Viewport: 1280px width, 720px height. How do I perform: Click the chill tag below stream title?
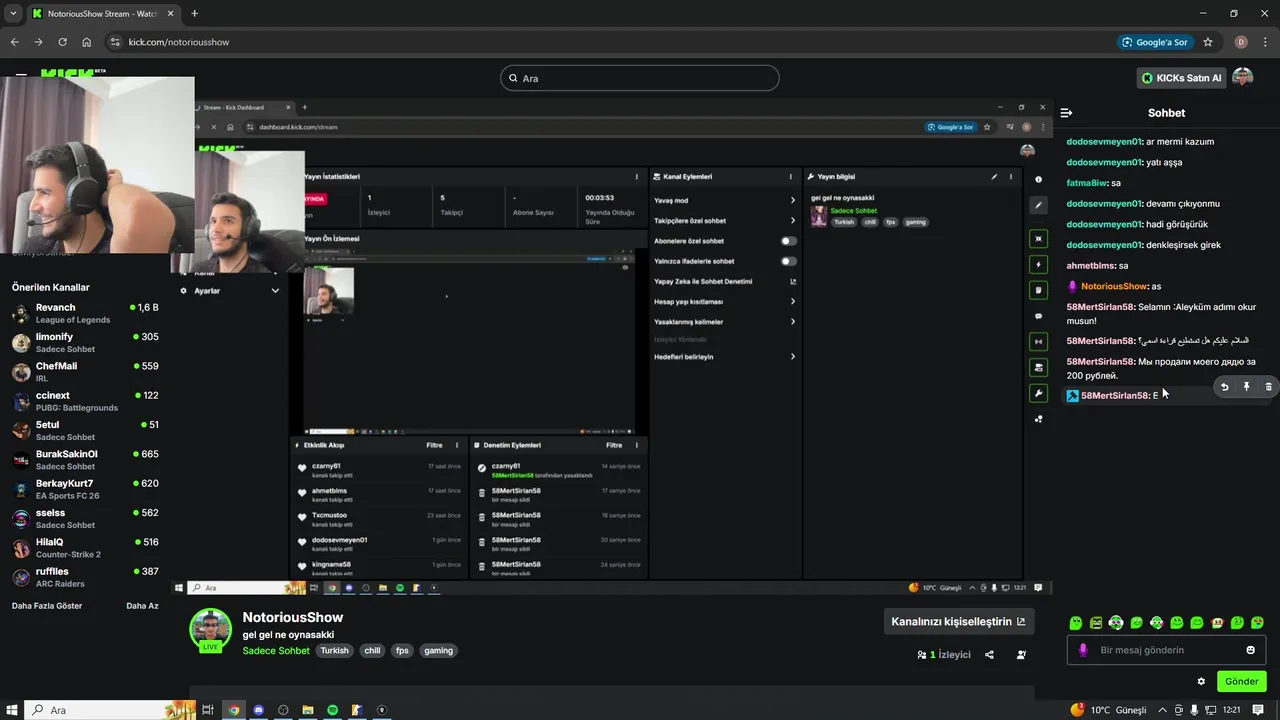pyautogui.click(x=372, y=651)
